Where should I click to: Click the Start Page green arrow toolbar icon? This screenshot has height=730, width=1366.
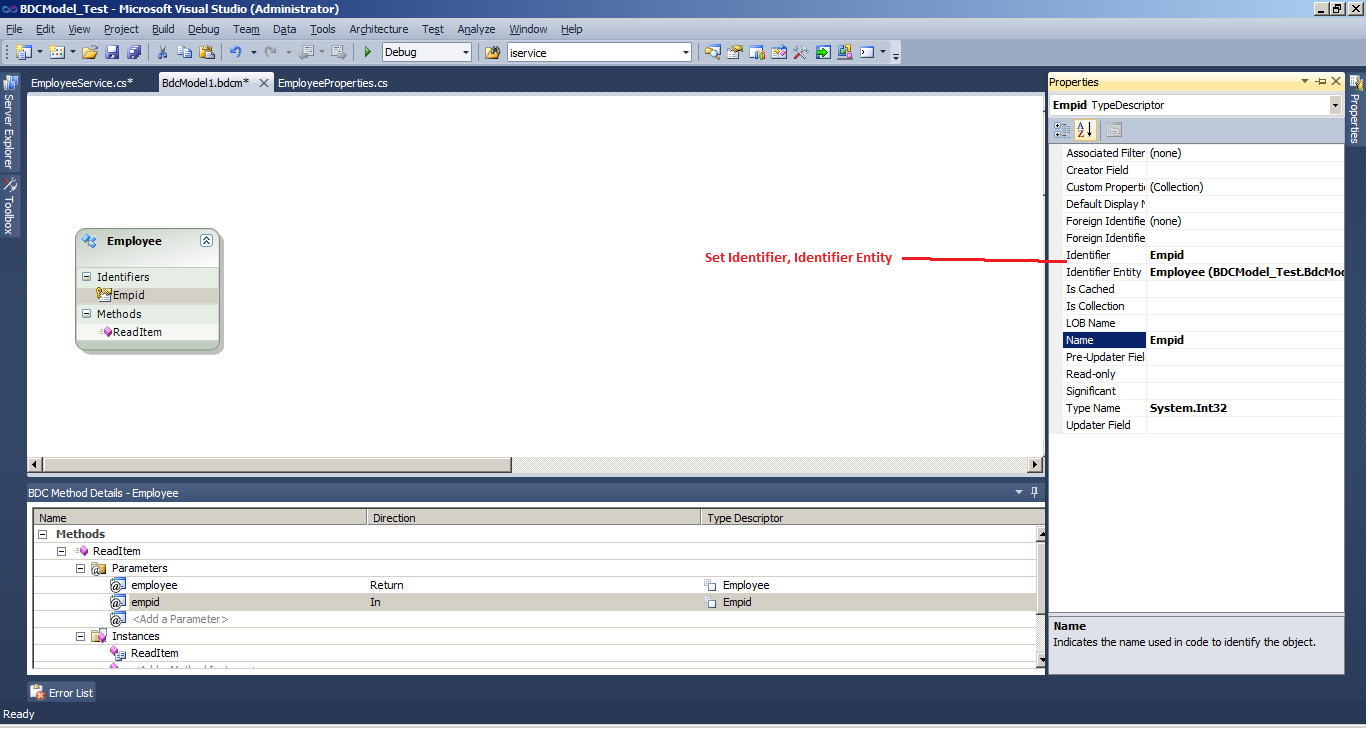pos(823,52)
